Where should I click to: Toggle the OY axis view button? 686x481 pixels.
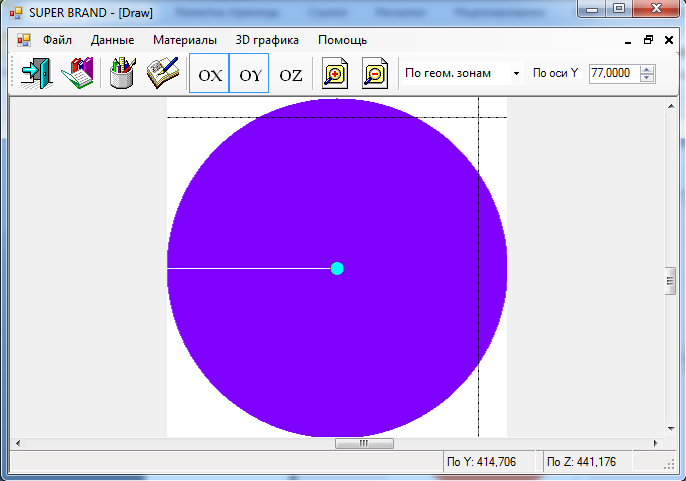(249, 73)
